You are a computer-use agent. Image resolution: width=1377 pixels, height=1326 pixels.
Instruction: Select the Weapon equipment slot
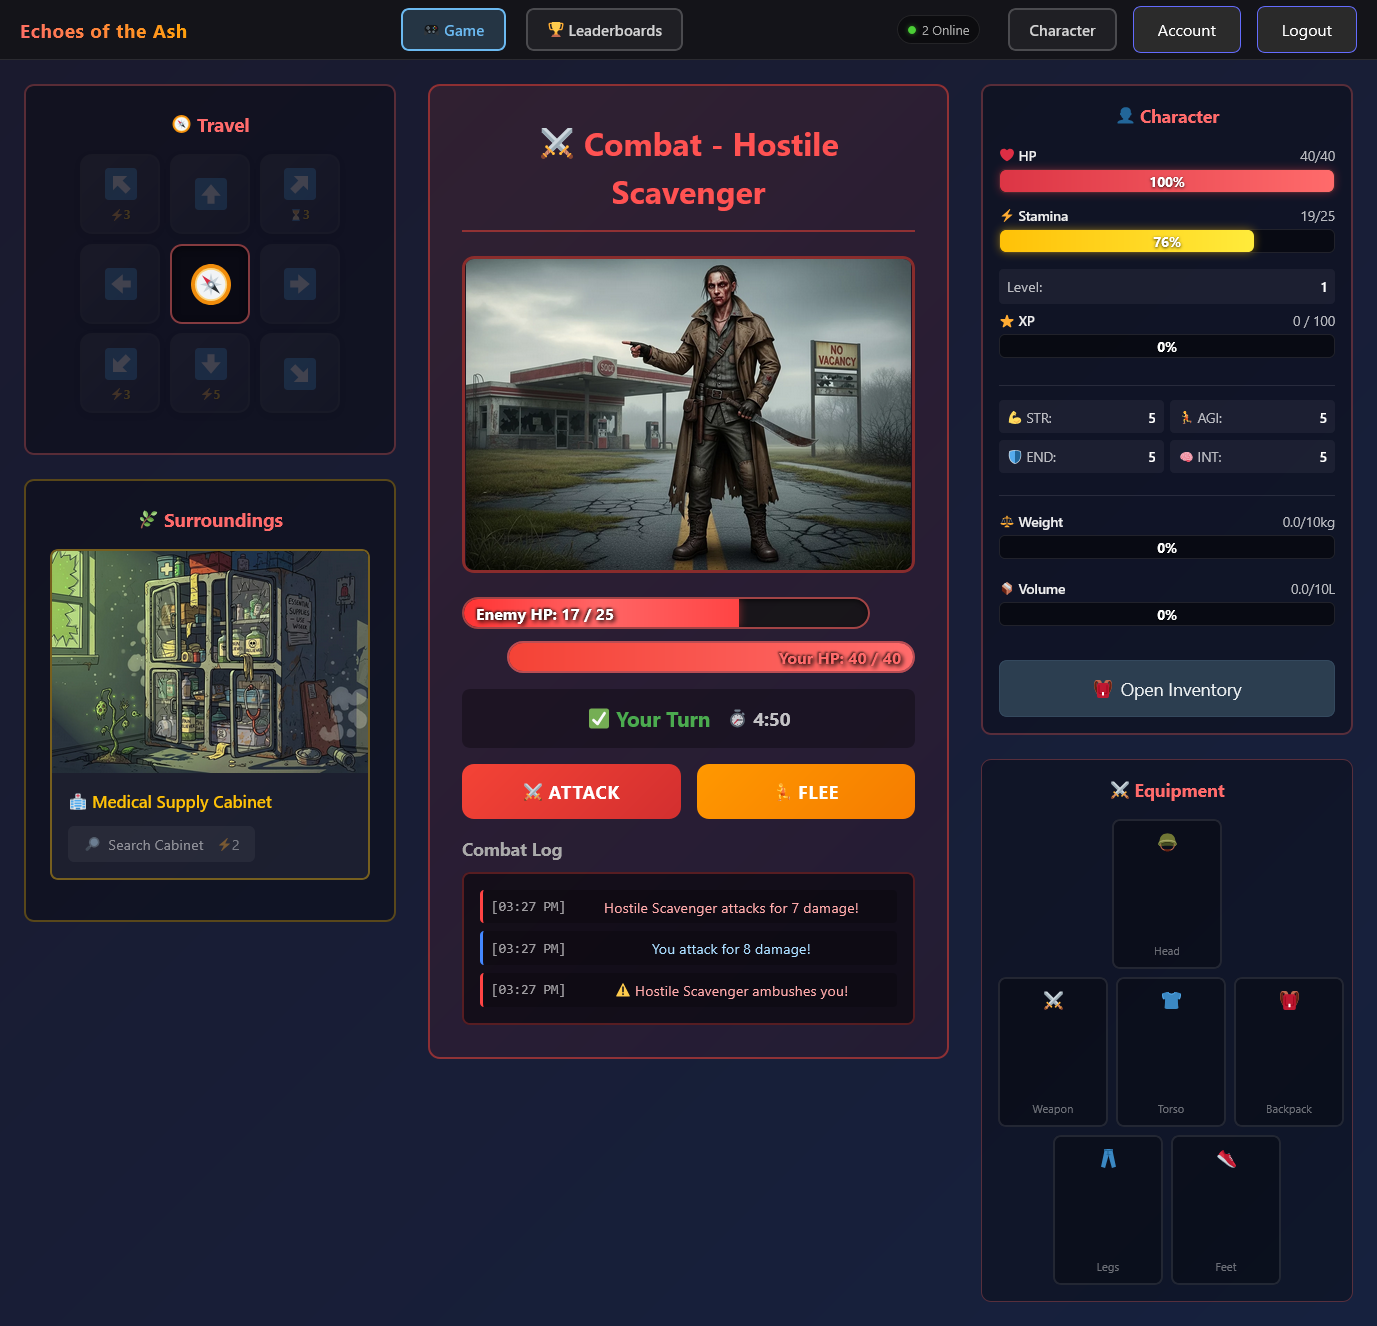coord(1052,1051)
